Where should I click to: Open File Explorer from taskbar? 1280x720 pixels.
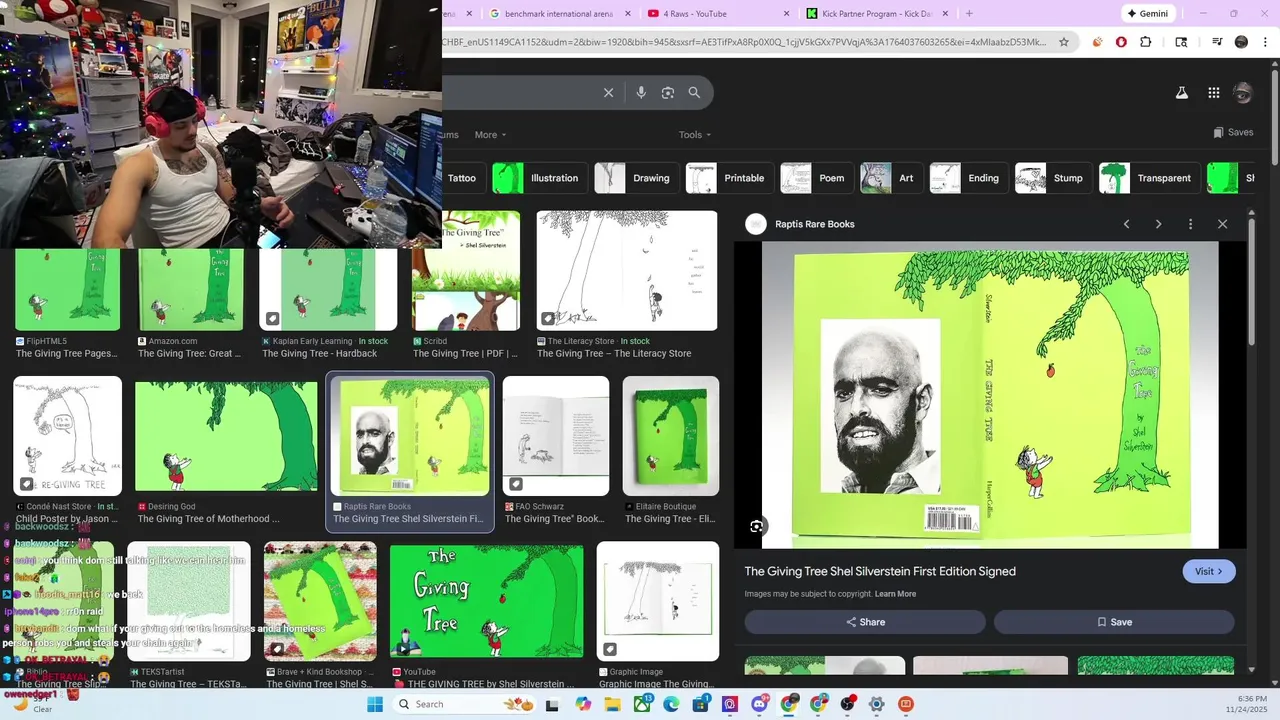point(612,704)
